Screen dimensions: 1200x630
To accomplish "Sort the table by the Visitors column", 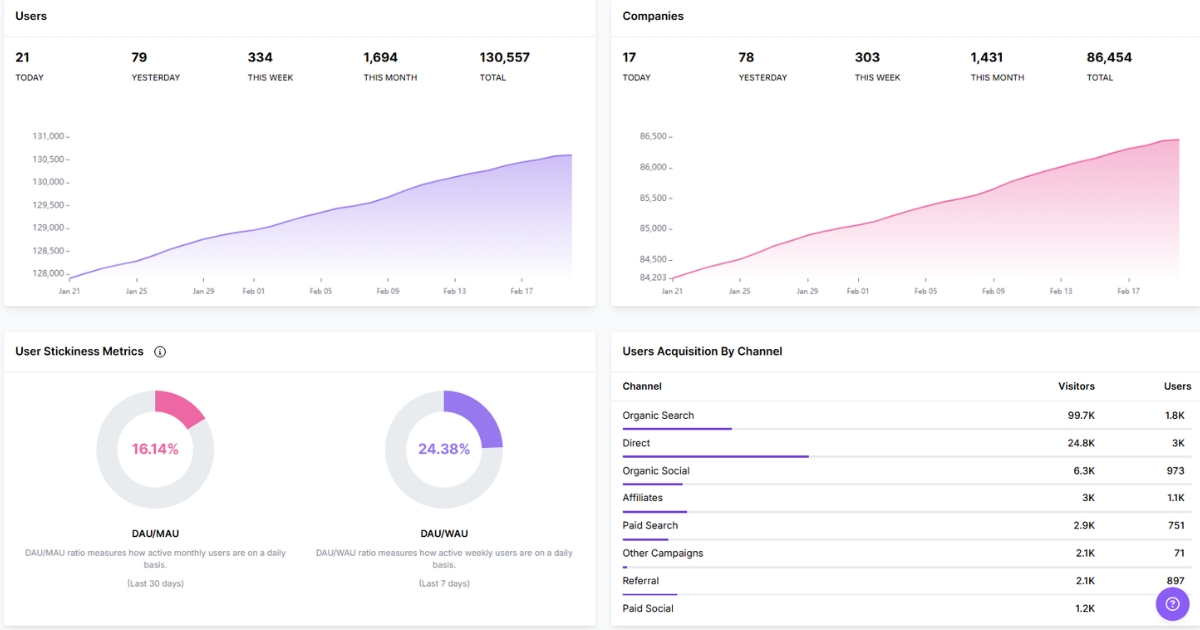I will (1076, 386).
